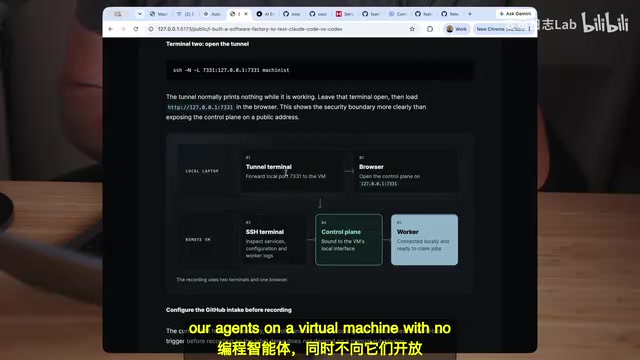Screen dimensions: 640x360
Task: Select the Worker diagram box
Action: tap(424, 240)
